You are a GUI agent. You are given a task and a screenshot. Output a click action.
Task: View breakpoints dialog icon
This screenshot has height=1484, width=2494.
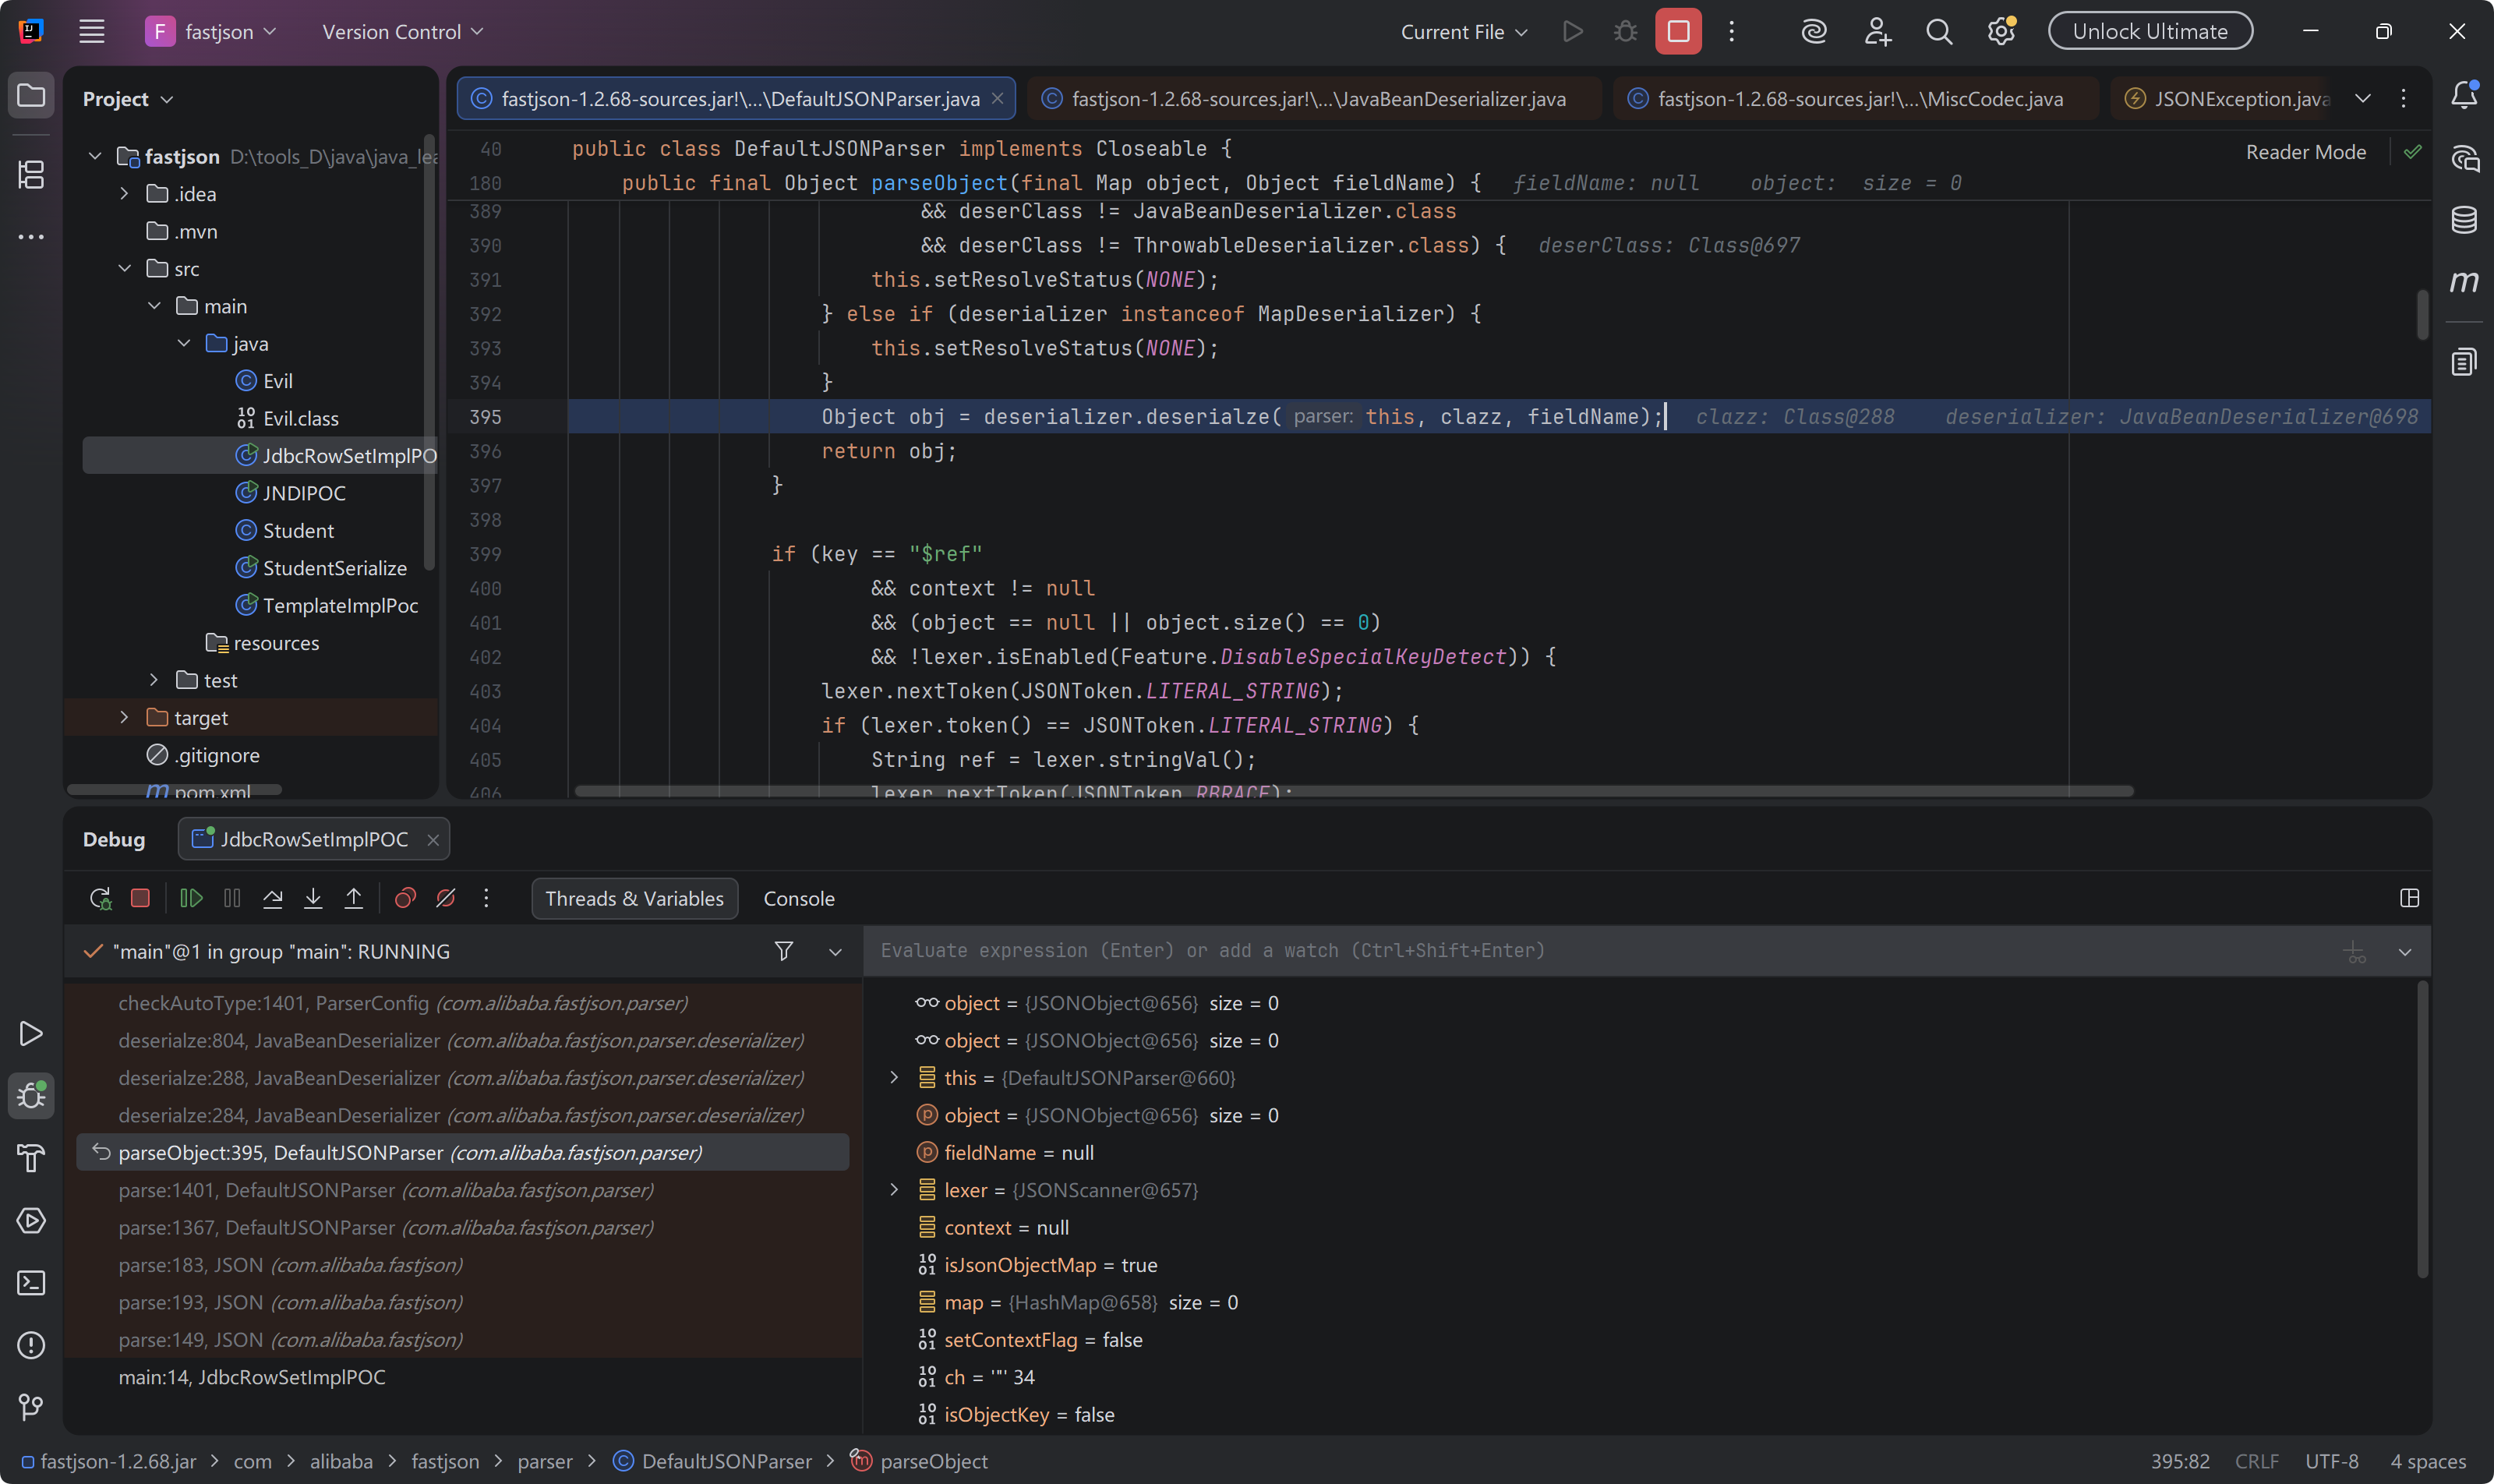[405, 898]
